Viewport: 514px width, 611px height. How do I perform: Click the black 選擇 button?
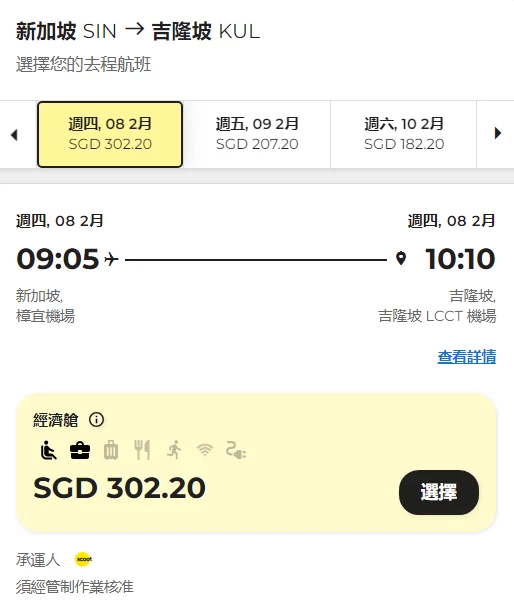pos(439,492)
